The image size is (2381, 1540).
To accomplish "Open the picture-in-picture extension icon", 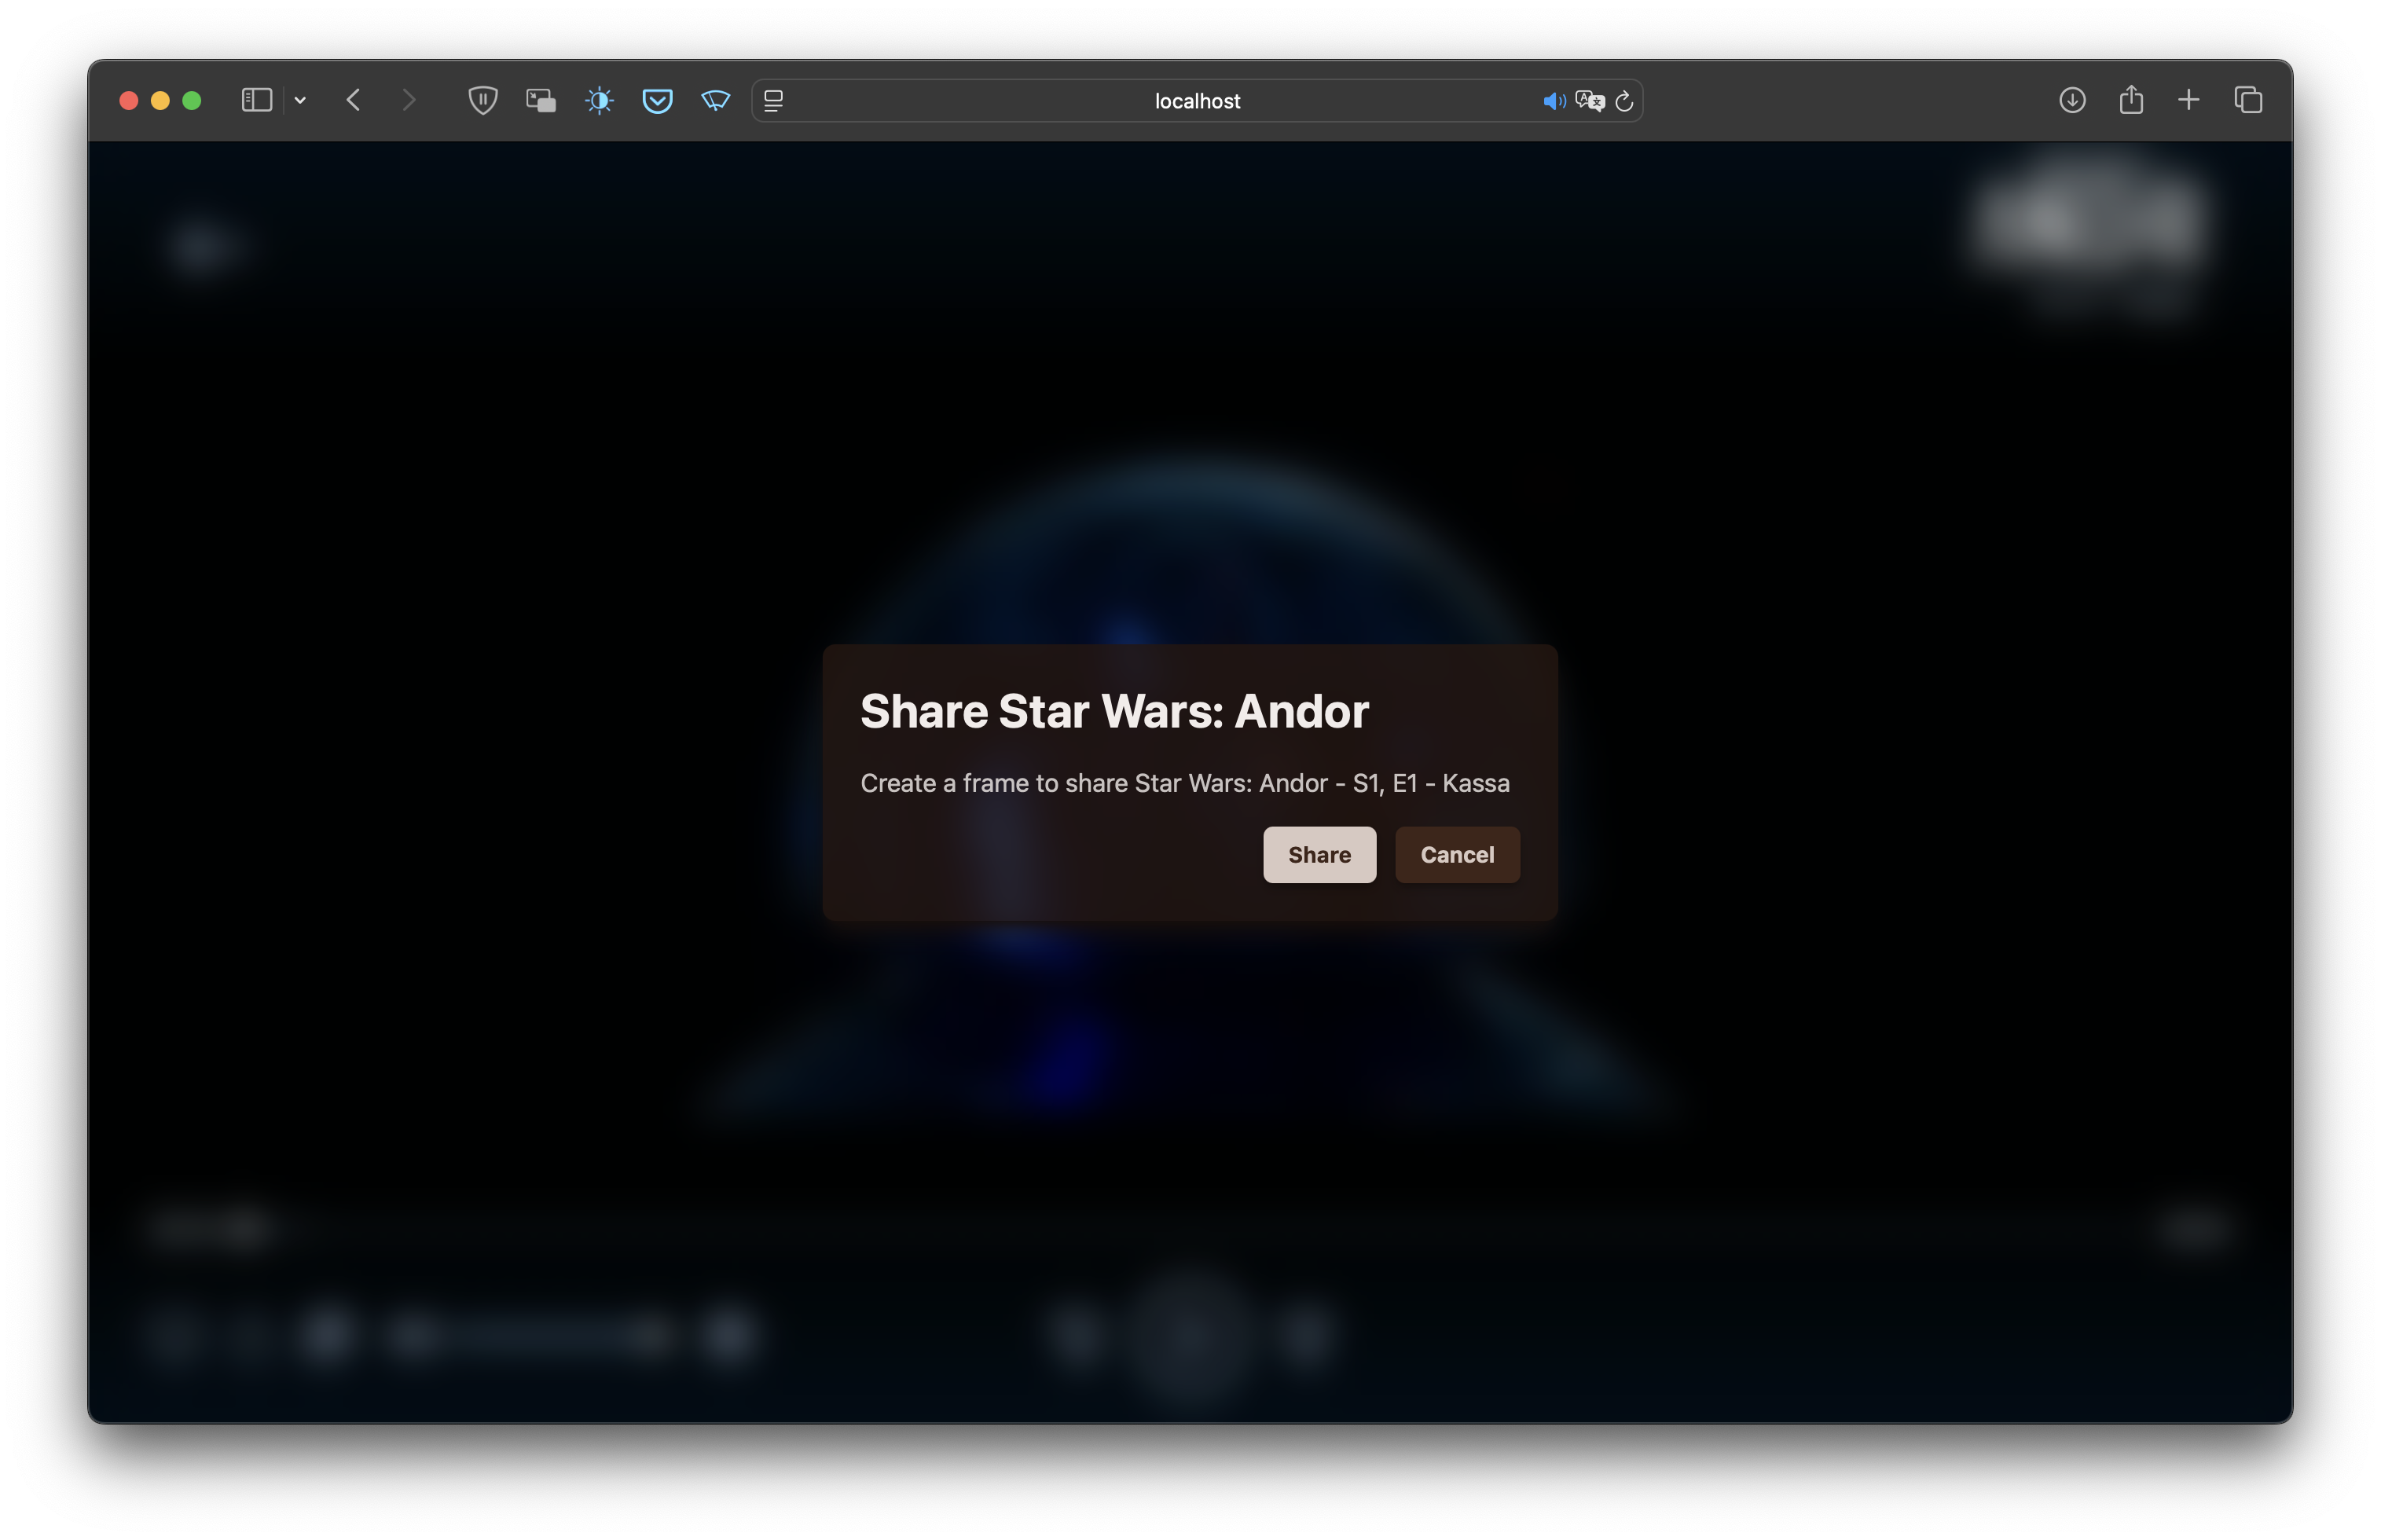I will pyautogui.click(x=541, y=100).
